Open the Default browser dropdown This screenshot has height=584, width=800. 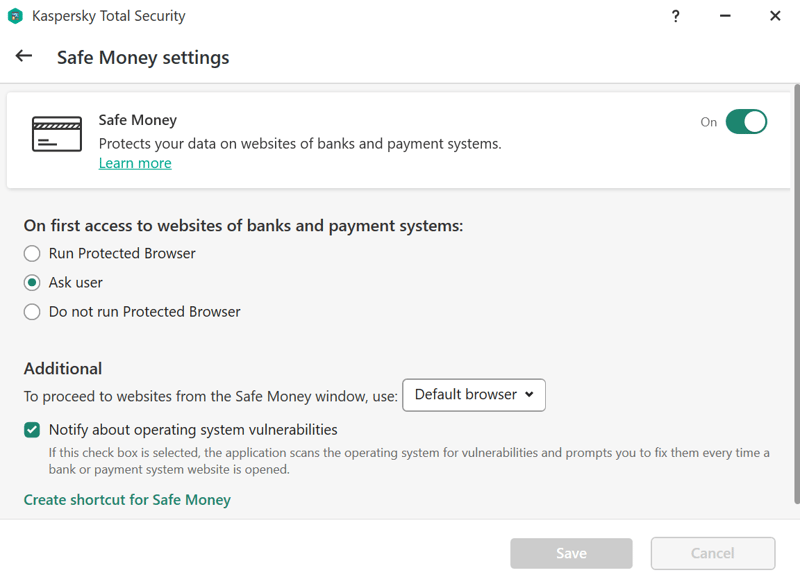click(x=473, y=395)
